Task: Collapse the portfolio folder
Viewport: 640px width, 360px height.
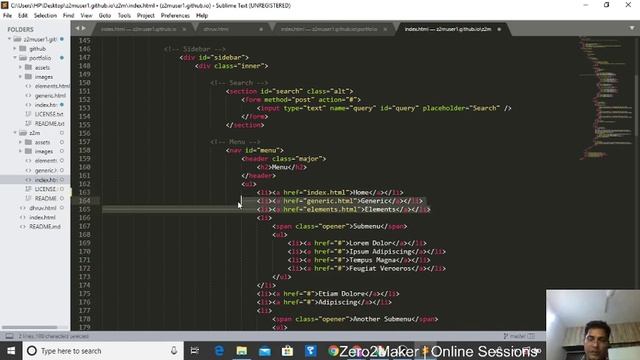Action: click(x=15, y=58)
